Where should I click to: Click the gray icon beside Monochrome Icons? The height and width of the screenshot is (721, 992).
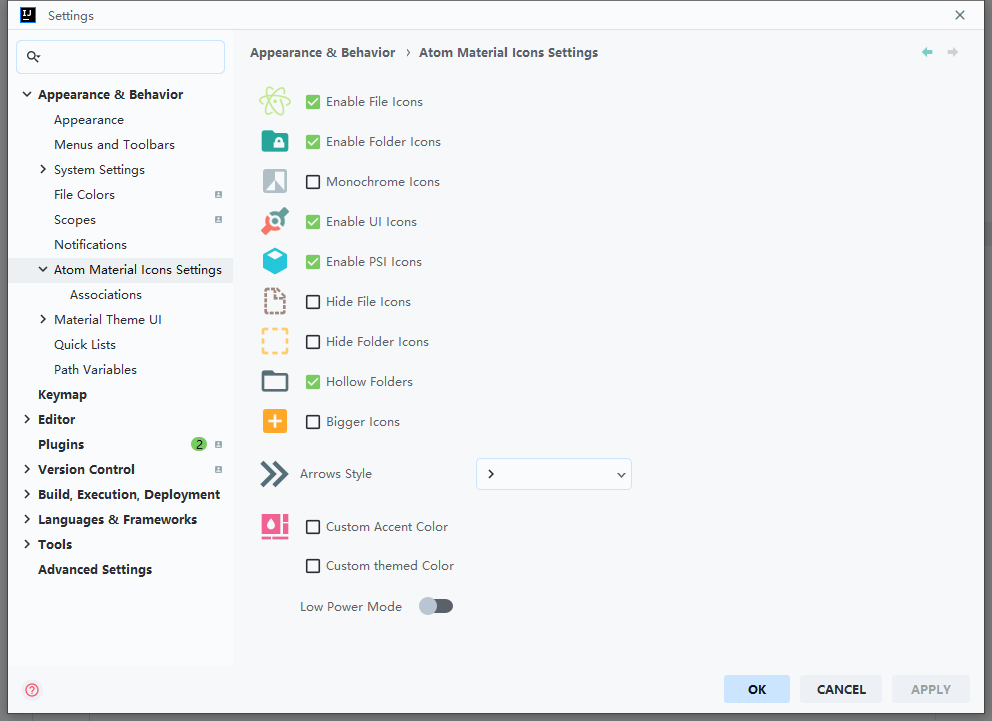275,181
